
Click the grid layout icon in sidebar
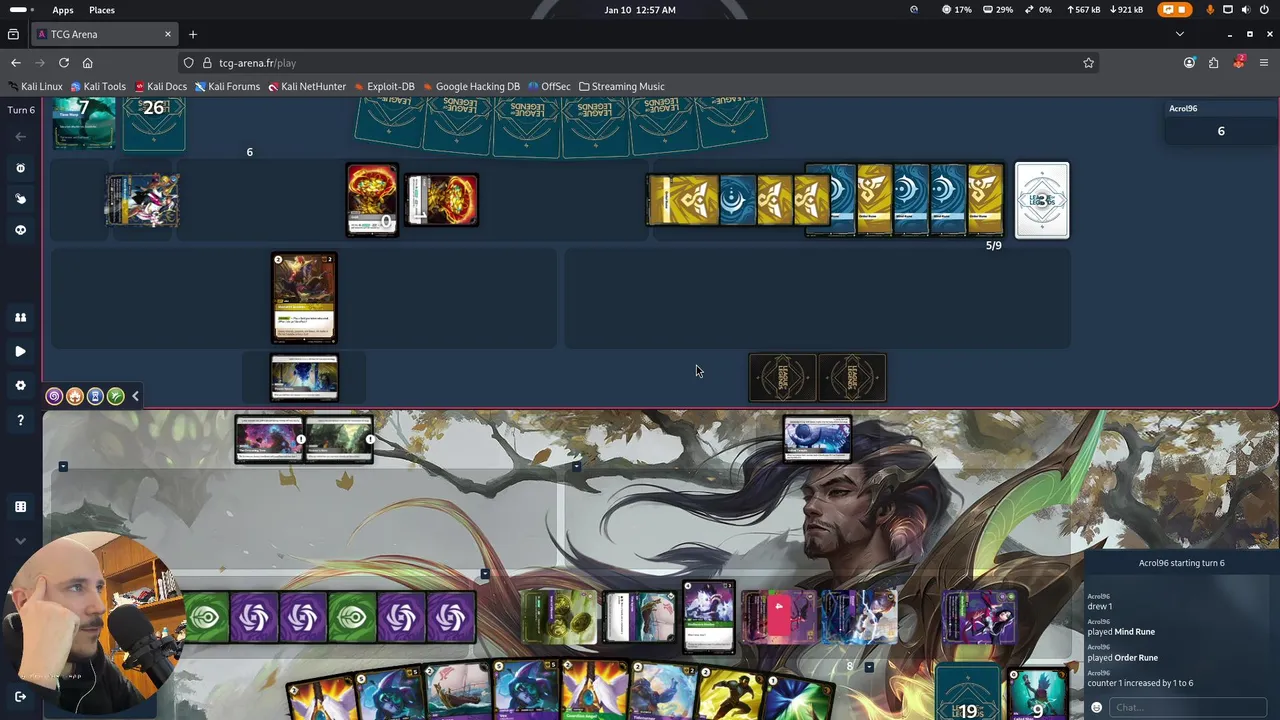coord(20,507)
